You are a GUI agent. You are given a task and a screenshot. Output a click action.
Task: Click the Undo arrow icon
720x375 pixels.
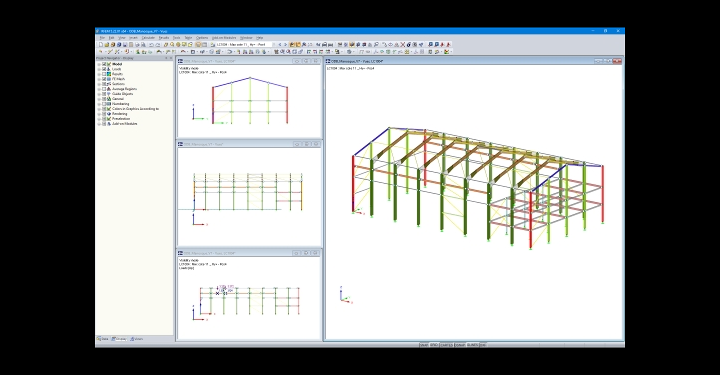152,45
